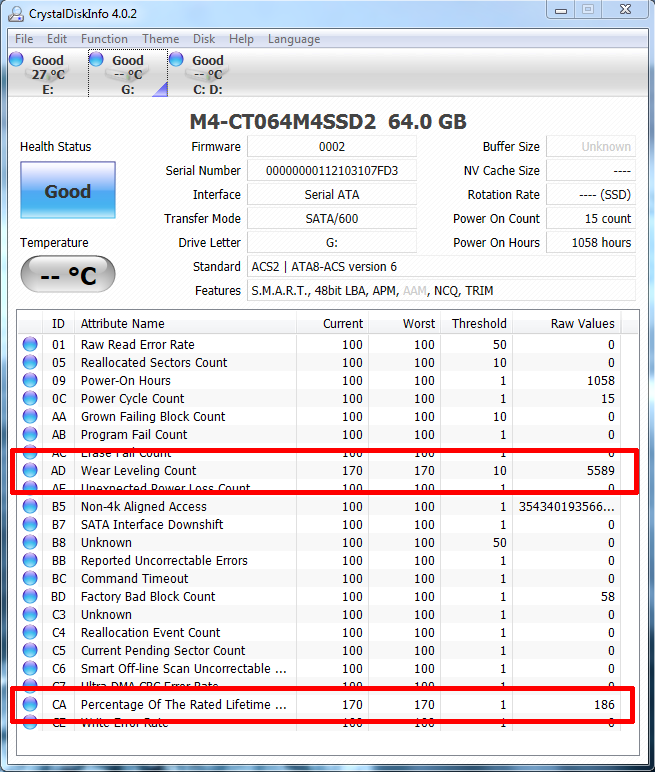
Task: Select the Non-4k Aligned Access raw value
Action: pos(566,506)
